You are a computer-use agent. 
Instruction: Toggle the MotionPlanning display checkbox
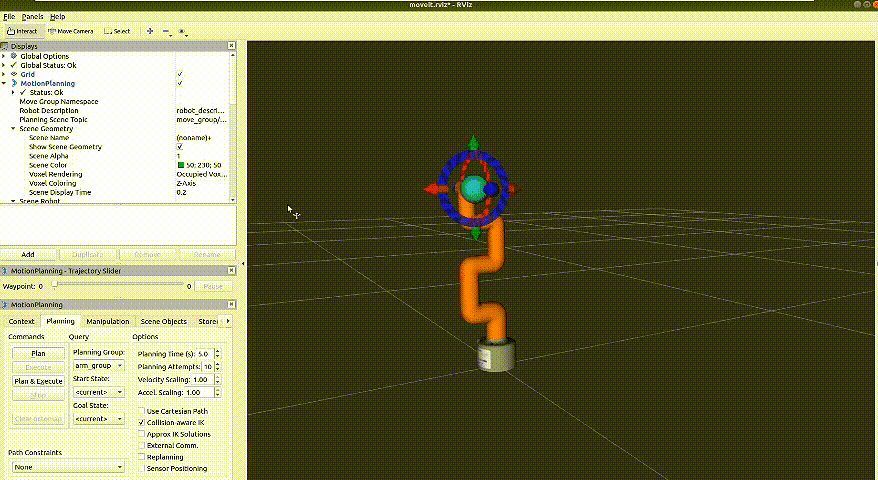[180, 83]
